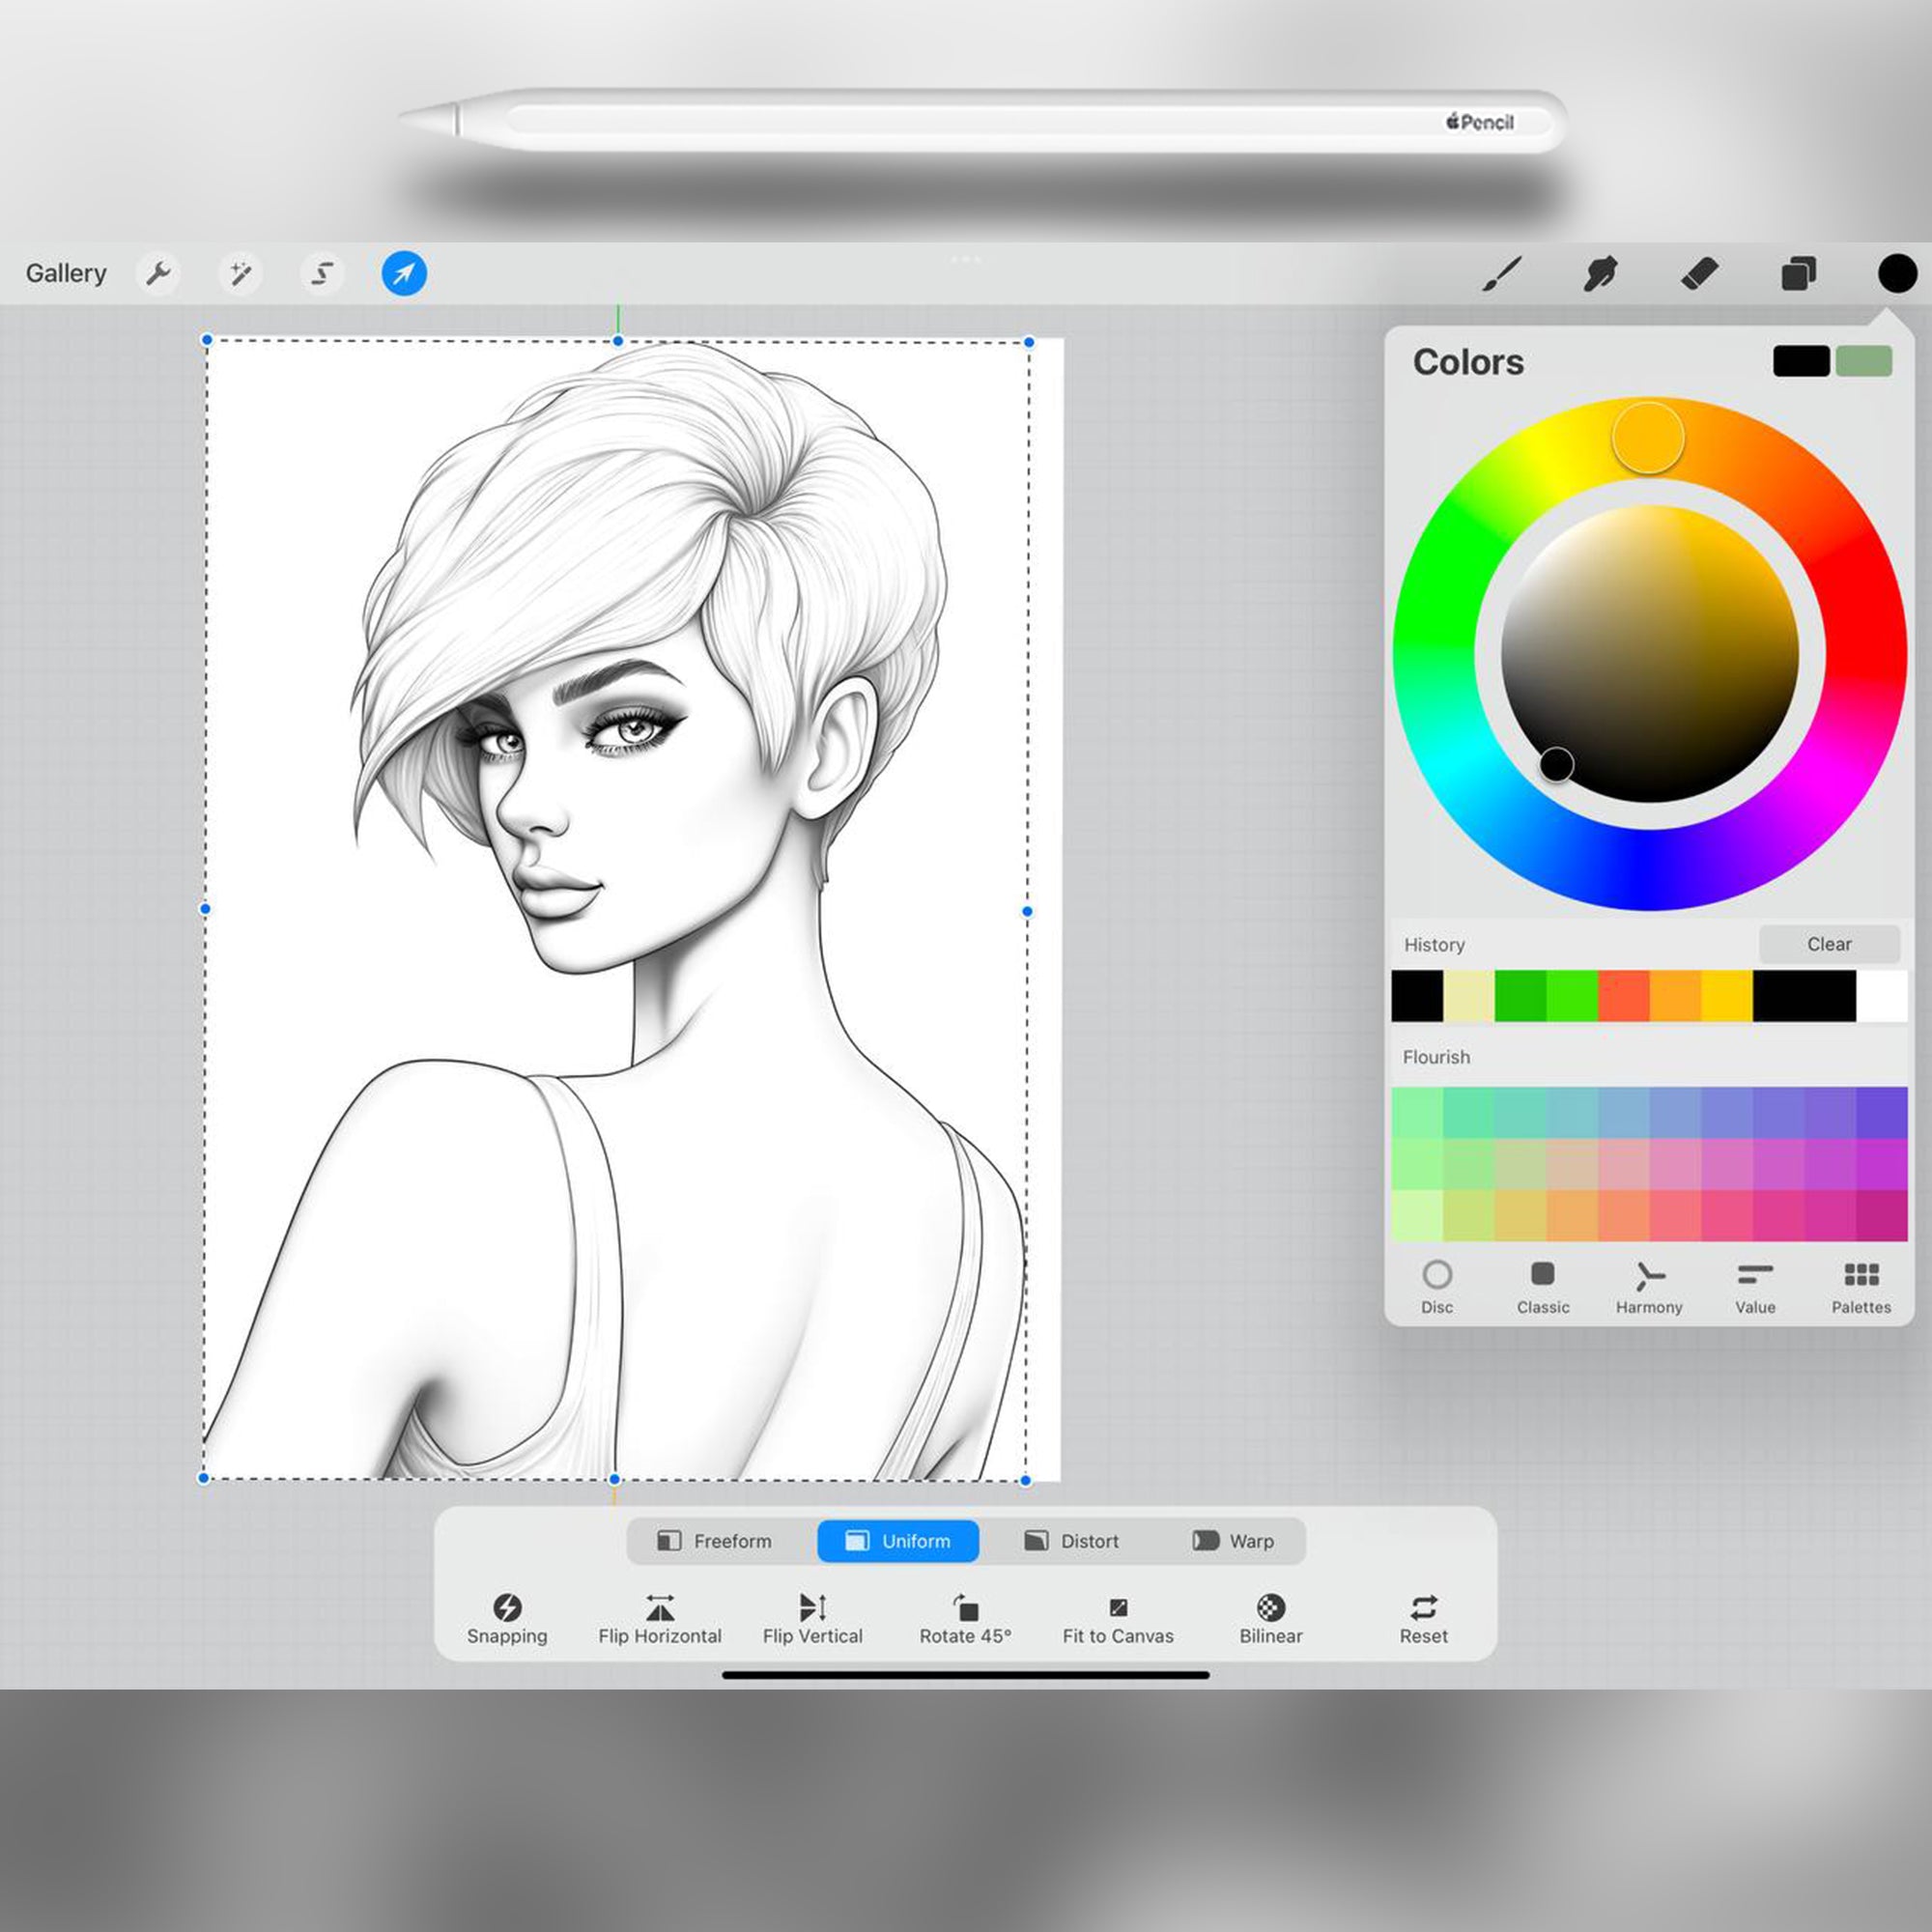
Task: Open the Bilinear interpolation options
Action: pyautogui.click(x=1270, y=1617)
